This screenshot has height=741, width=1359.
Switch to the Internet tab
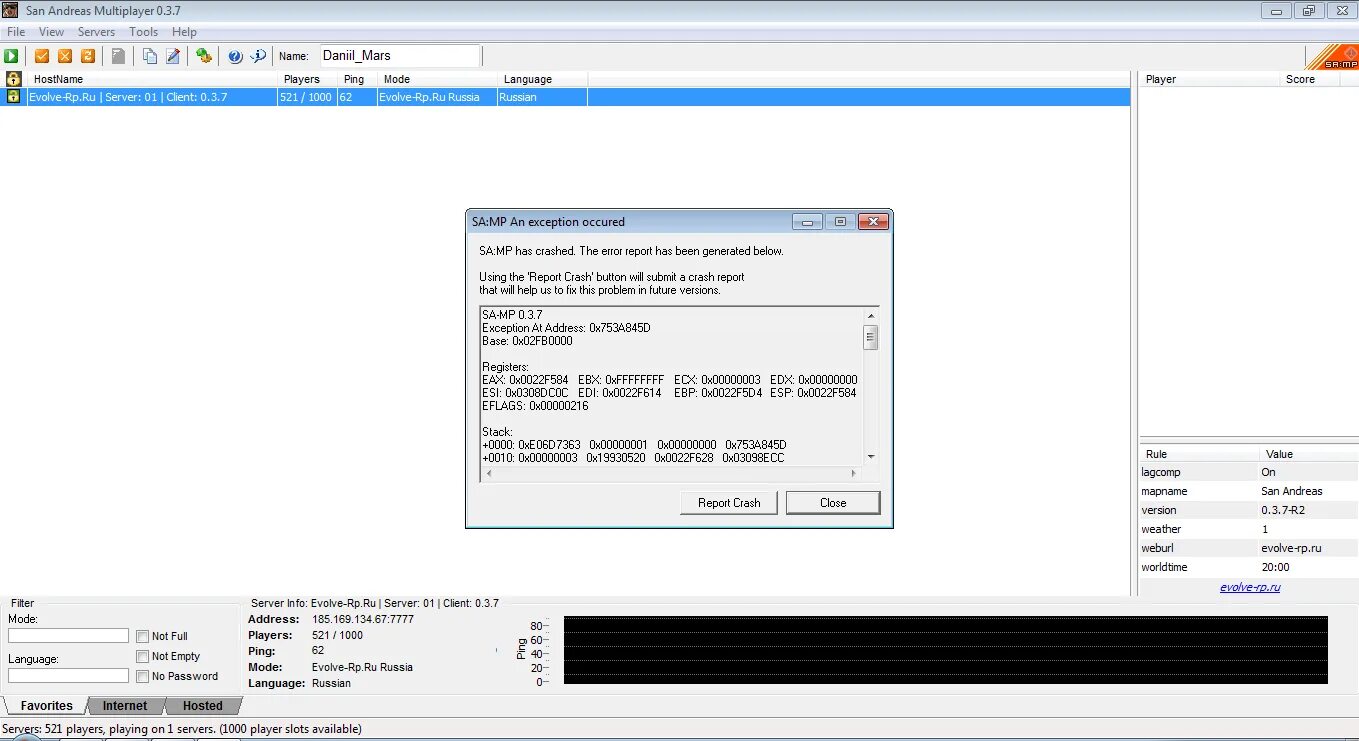pyautogui.click(x=125, y=706)
